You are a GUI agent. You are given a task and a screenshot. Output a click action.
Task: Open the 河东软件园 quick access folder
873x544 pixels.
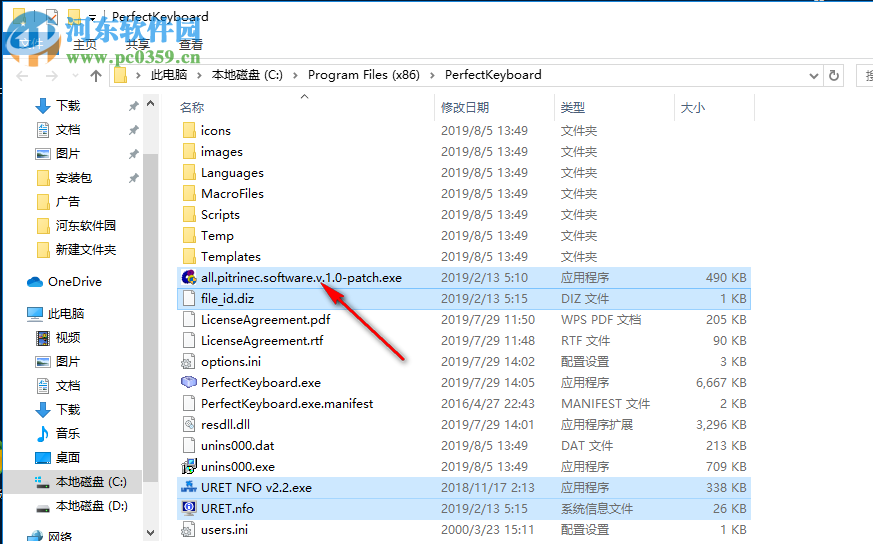click(x=85, y=226)
